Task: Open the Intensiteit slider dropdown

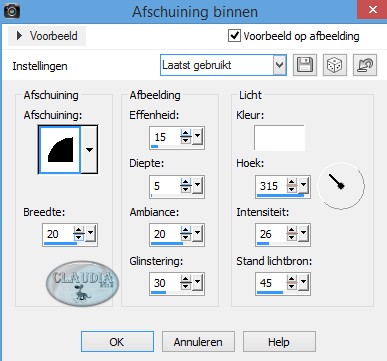Action: tap(303, 234)
